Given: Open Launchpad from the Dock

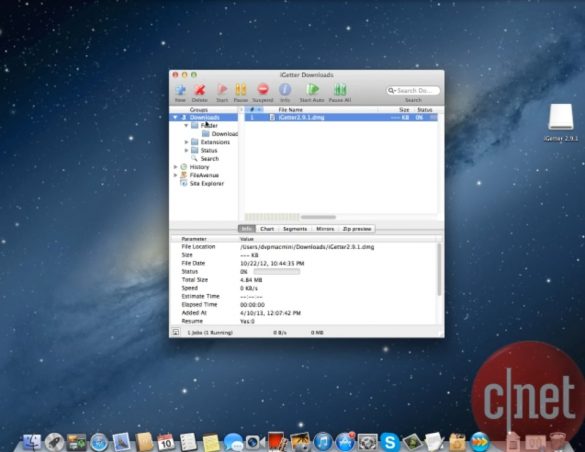Looking at the screenshot, I should pyautogui.click(x=54, y=442).
